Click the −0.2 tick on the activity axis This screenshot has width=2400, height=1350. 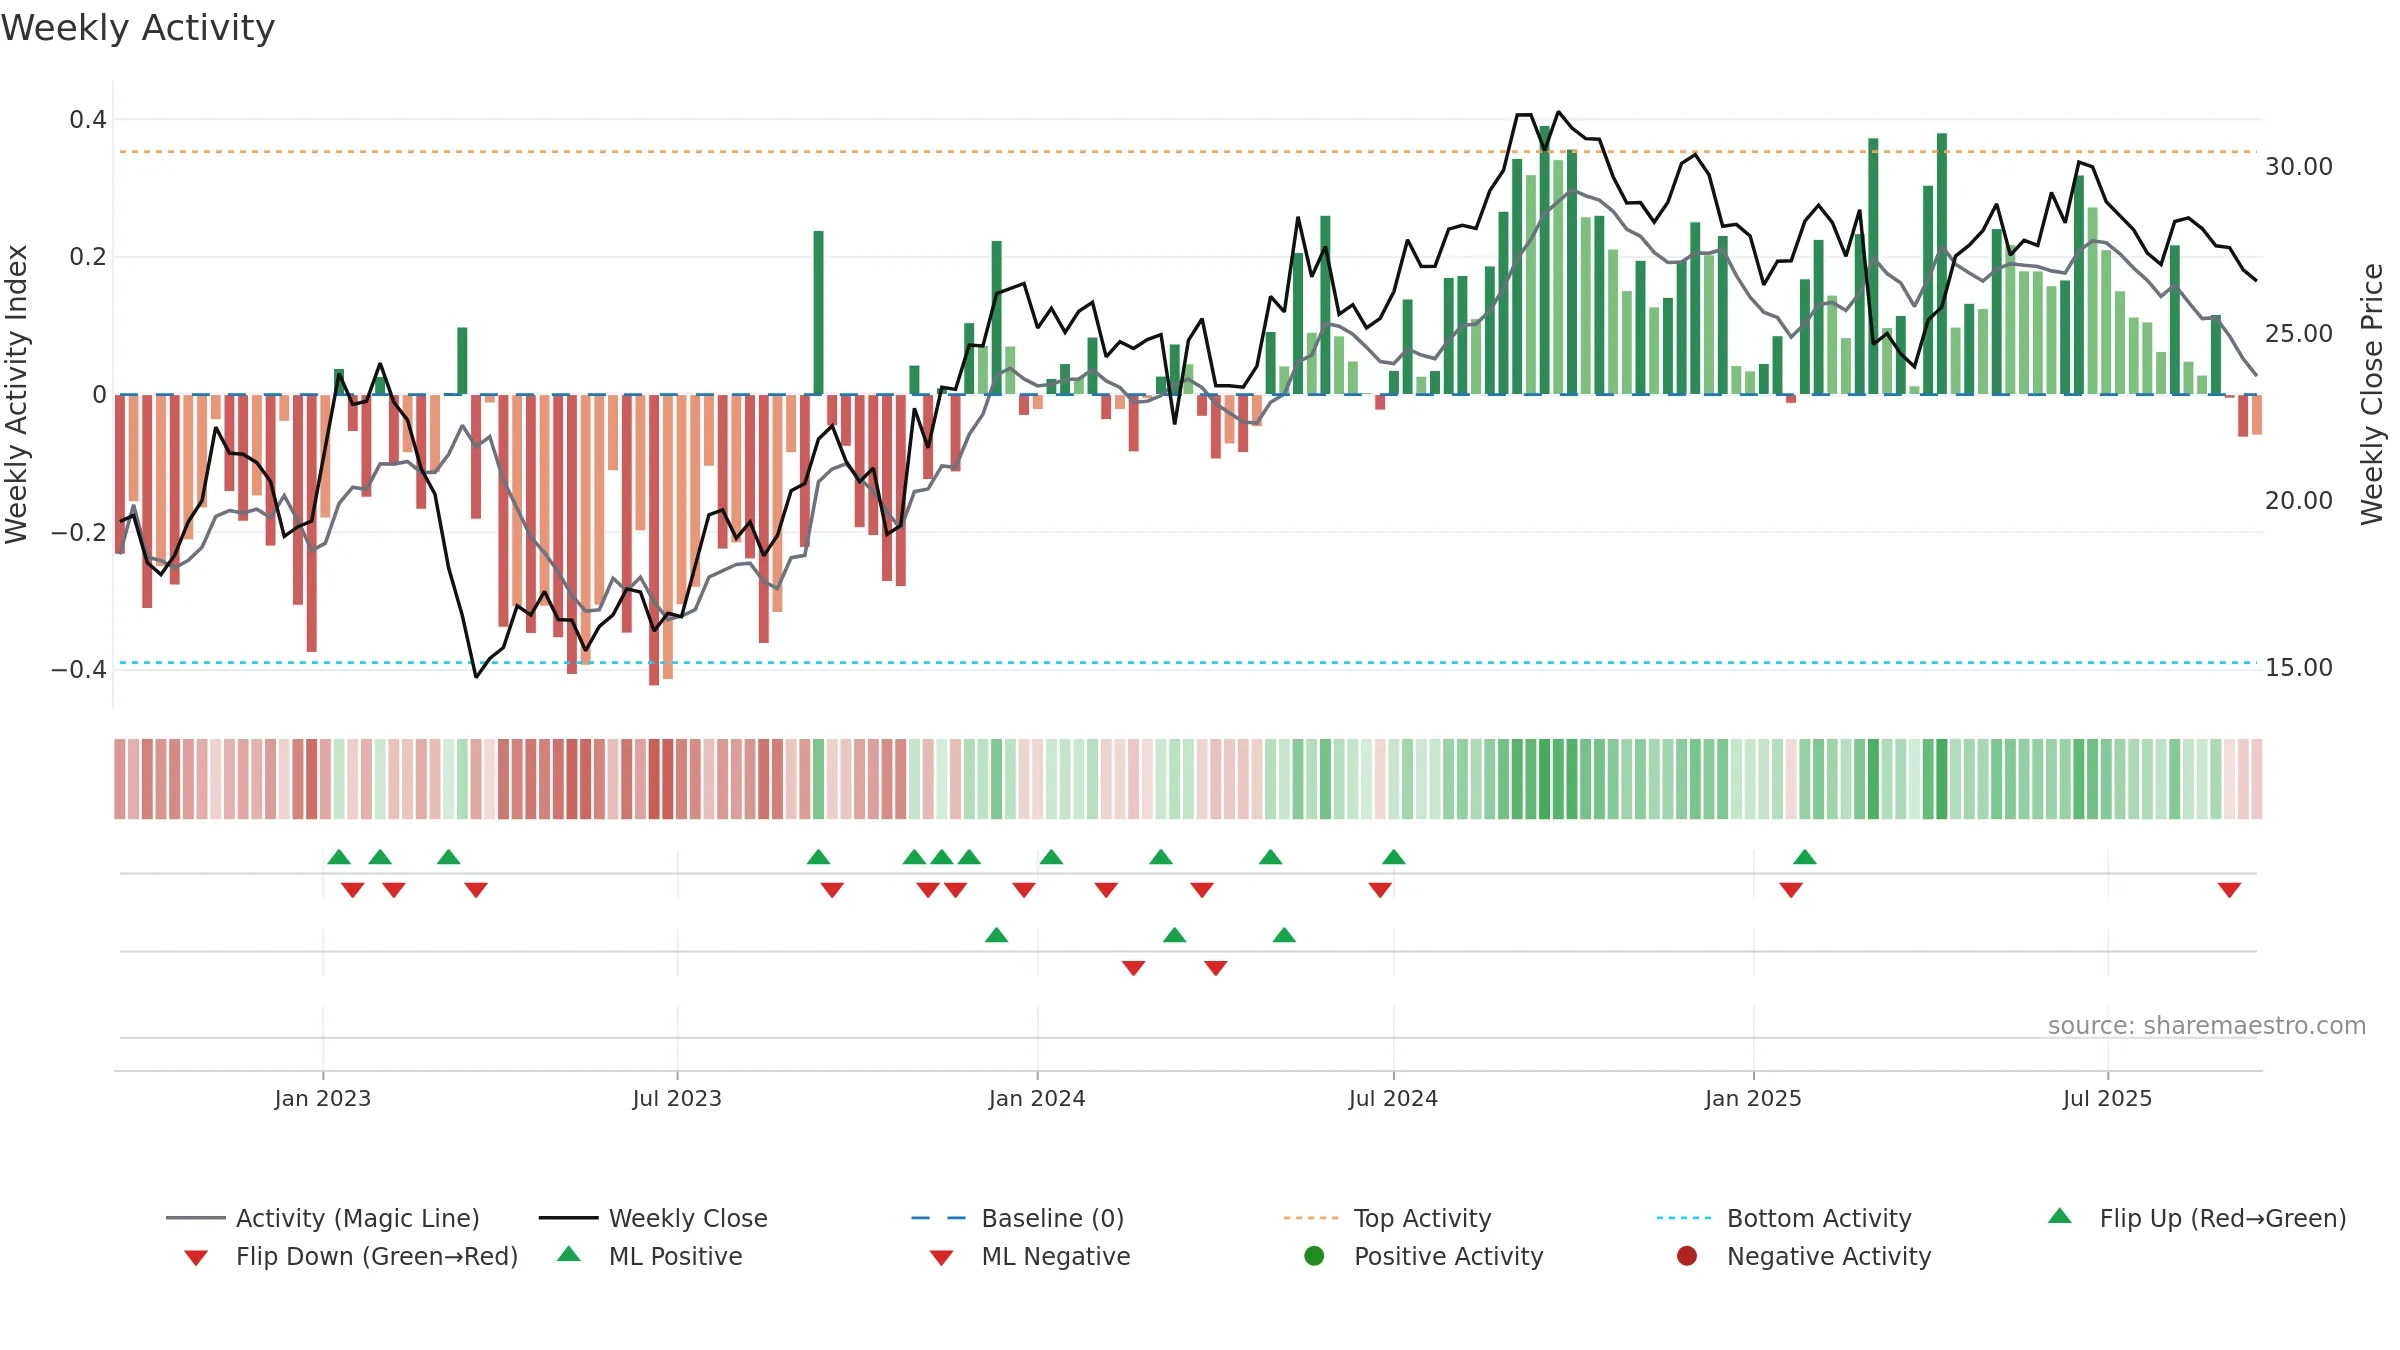pyautogui.click(x=78, y=532)
